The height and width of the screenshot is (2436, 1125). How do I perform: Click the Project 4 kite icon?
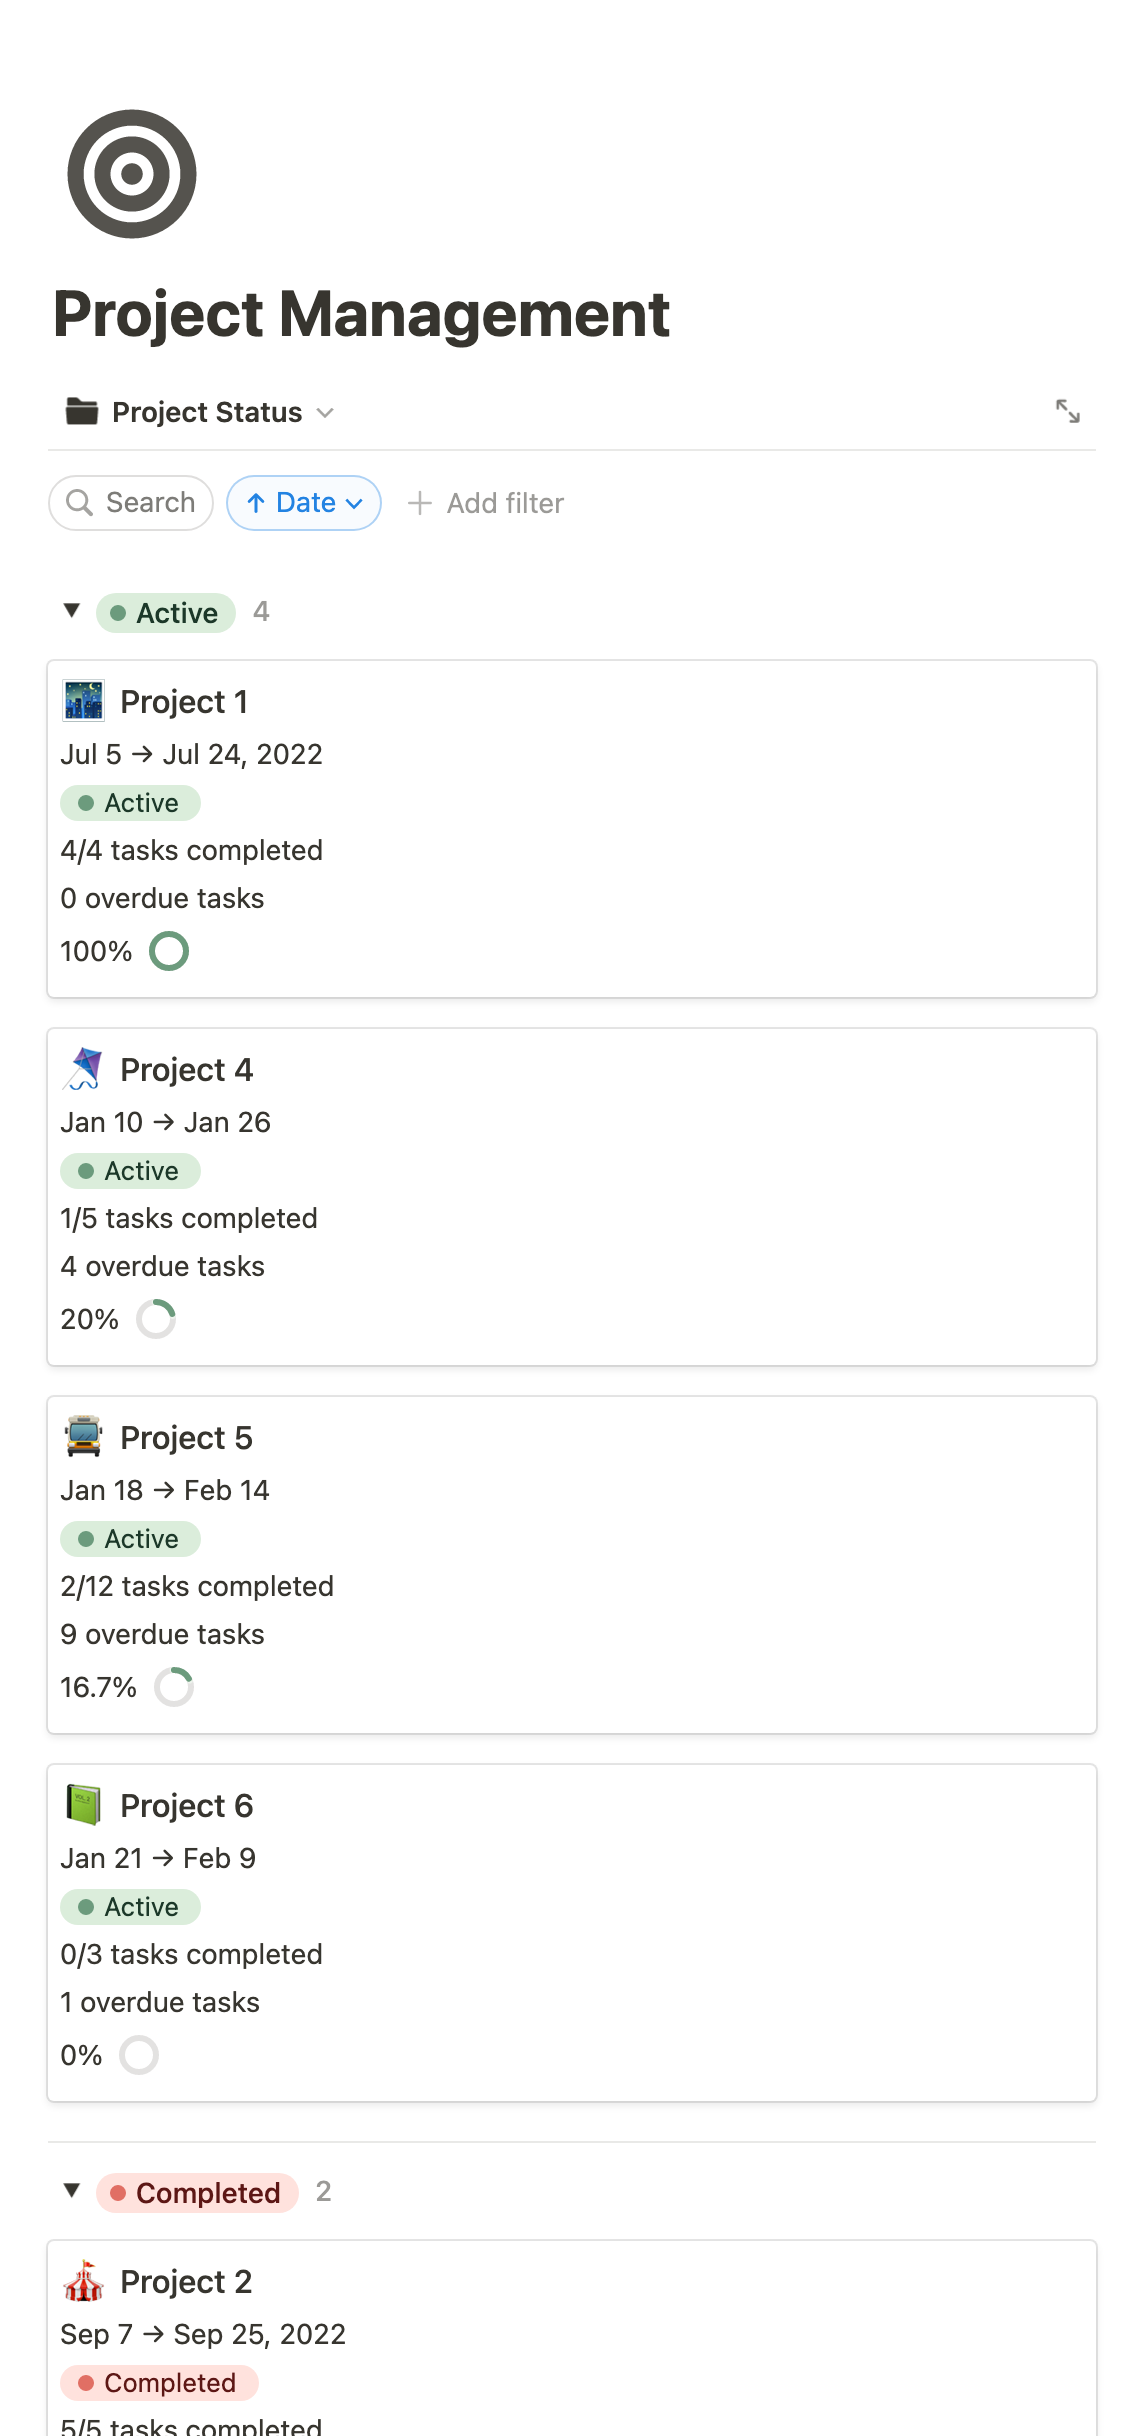pos(83,1069)
